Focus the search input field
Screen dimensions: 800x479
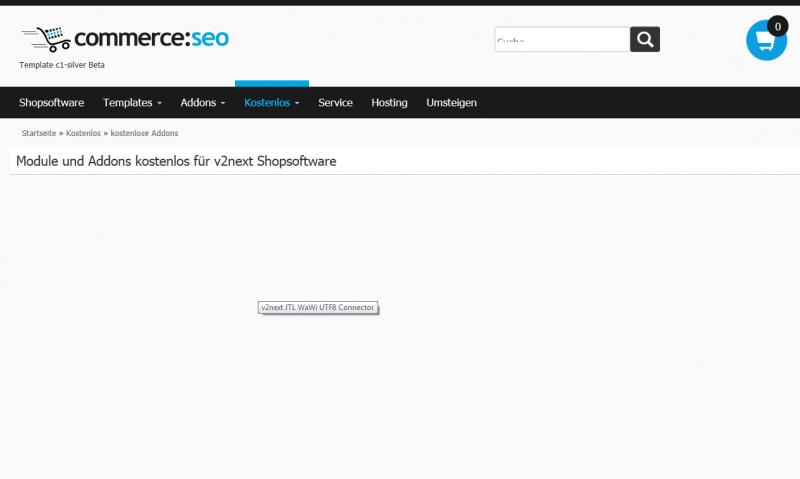click(x=561, y=40)
